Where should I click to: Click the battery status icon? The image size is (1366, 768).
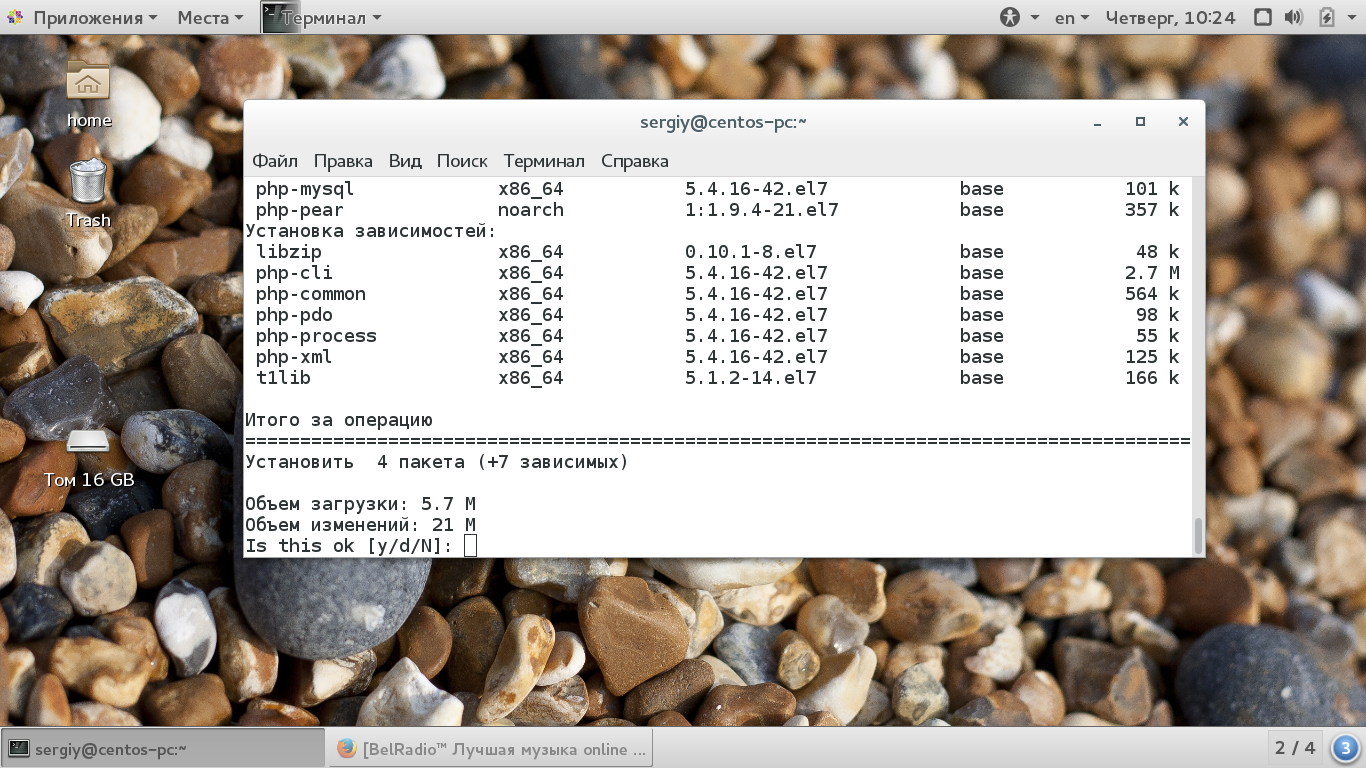click(x=1327, y=17)
